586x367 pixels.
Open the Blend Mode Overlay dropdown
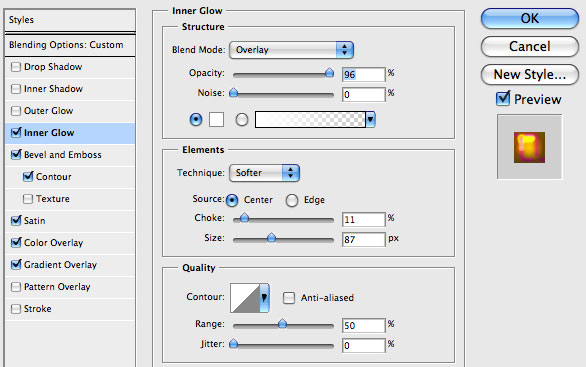tap(291, 50)
